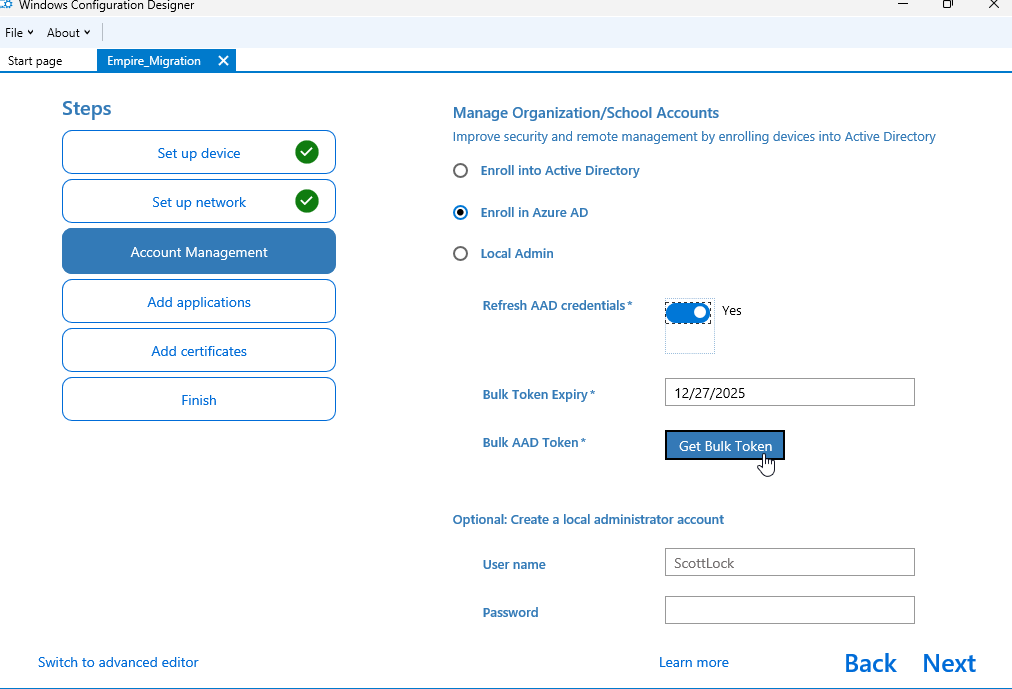The height and width of the screenshot is (689, 1012).
Task: Select the Enroll into Active Directory option
Action: click(x=460, y=170)
